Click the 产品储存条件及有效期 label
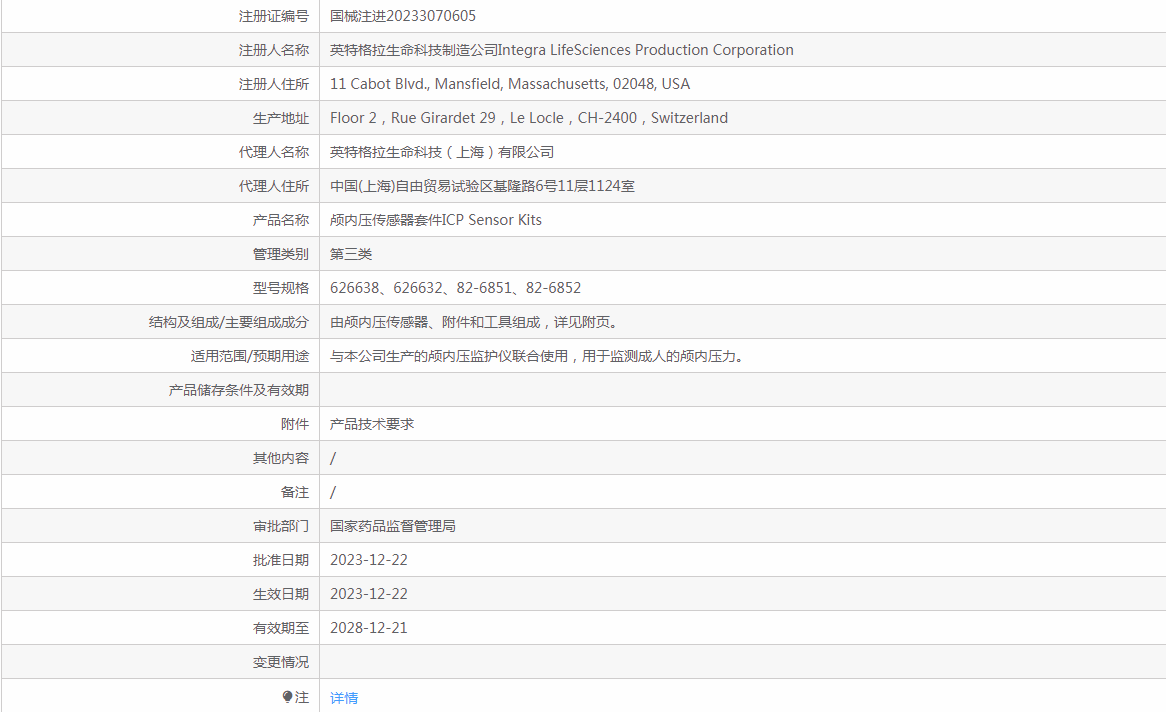 pyautogui.click(x=239, y=390)
